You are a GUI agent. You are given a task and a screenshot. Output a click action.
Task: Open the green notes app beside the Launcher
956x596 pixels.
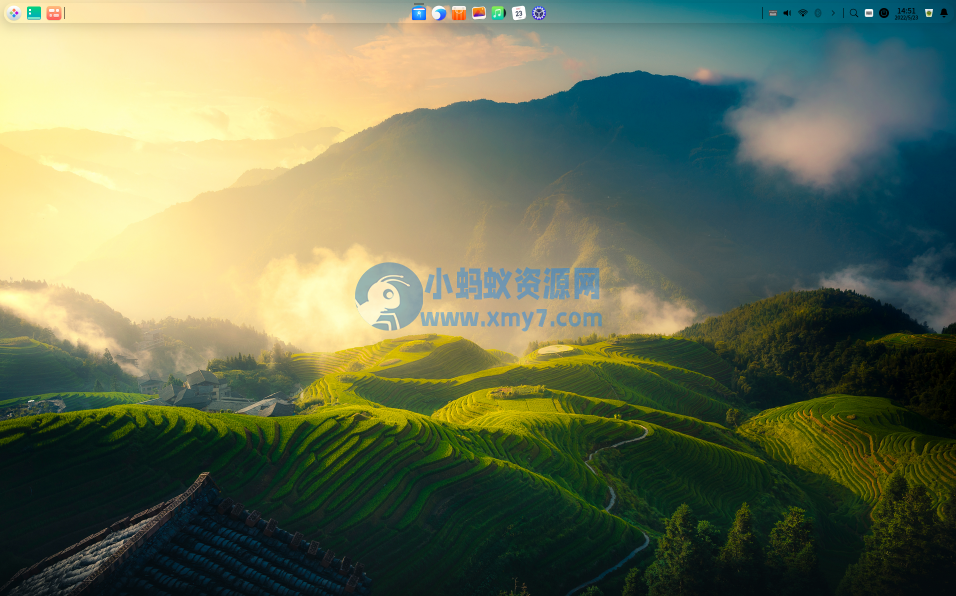pyautogui.click(x=33, y=13)
